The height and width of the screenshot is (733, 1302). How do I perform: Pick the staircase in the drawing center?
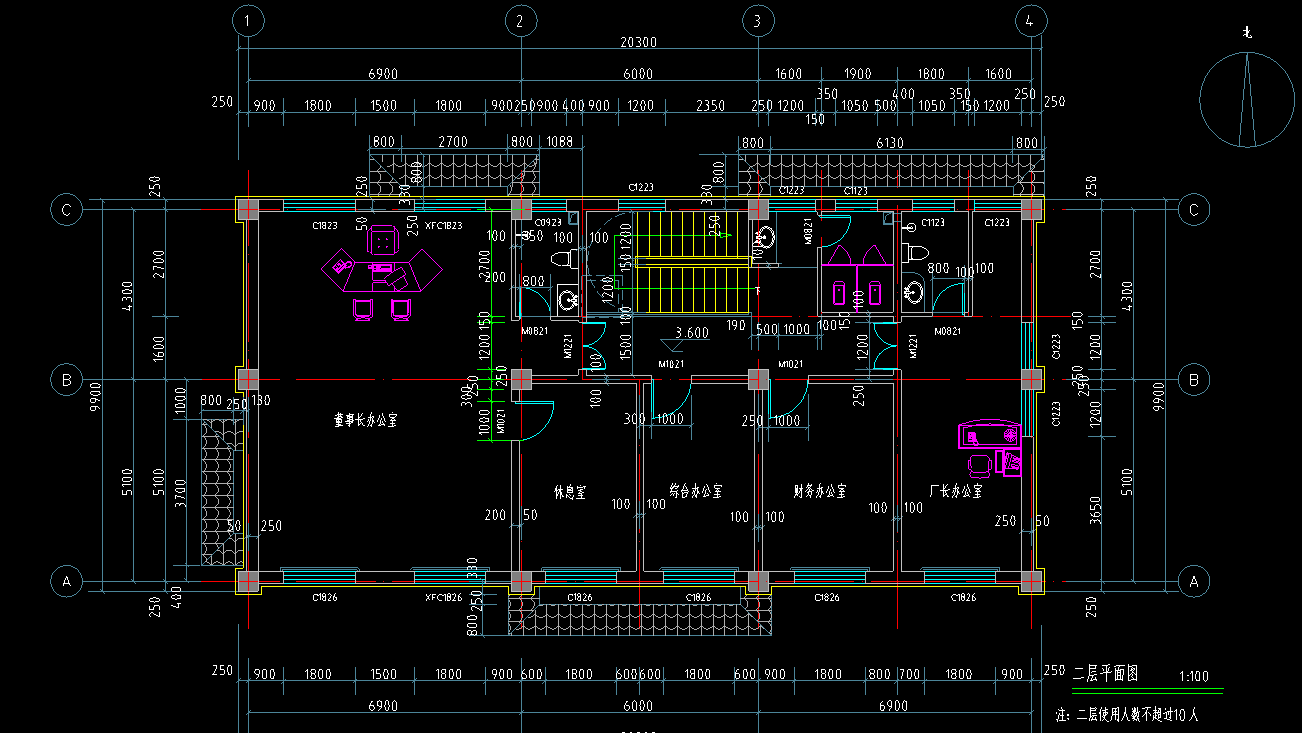(x=693, y=262)
